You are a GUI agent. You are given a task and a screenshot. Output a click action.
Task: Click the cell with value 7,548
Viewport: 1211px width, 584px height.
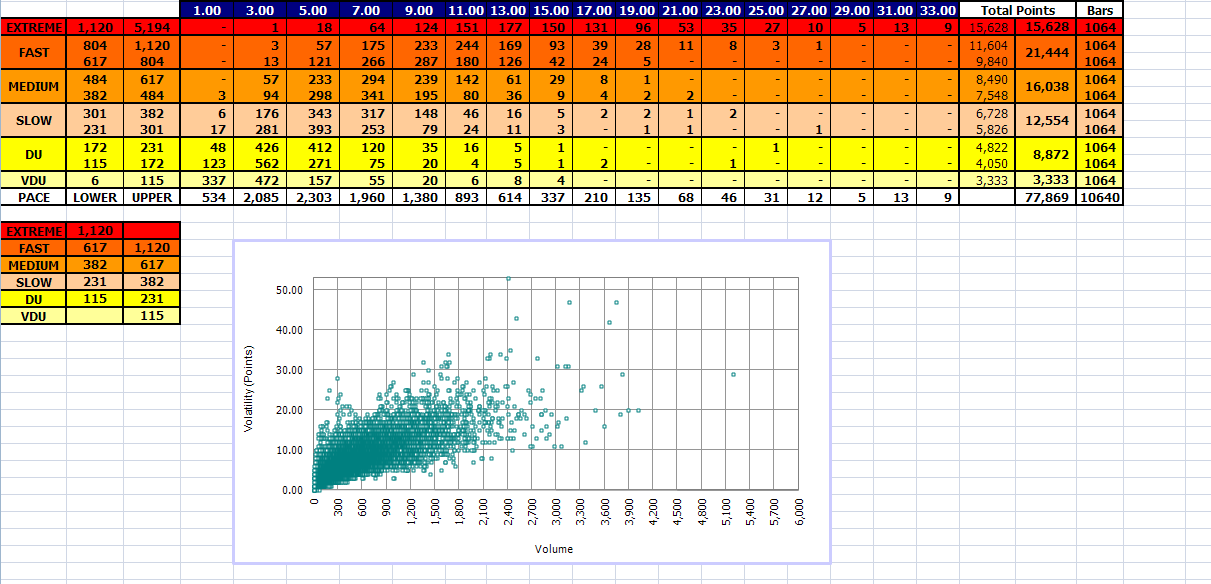[x=987, y=95]
